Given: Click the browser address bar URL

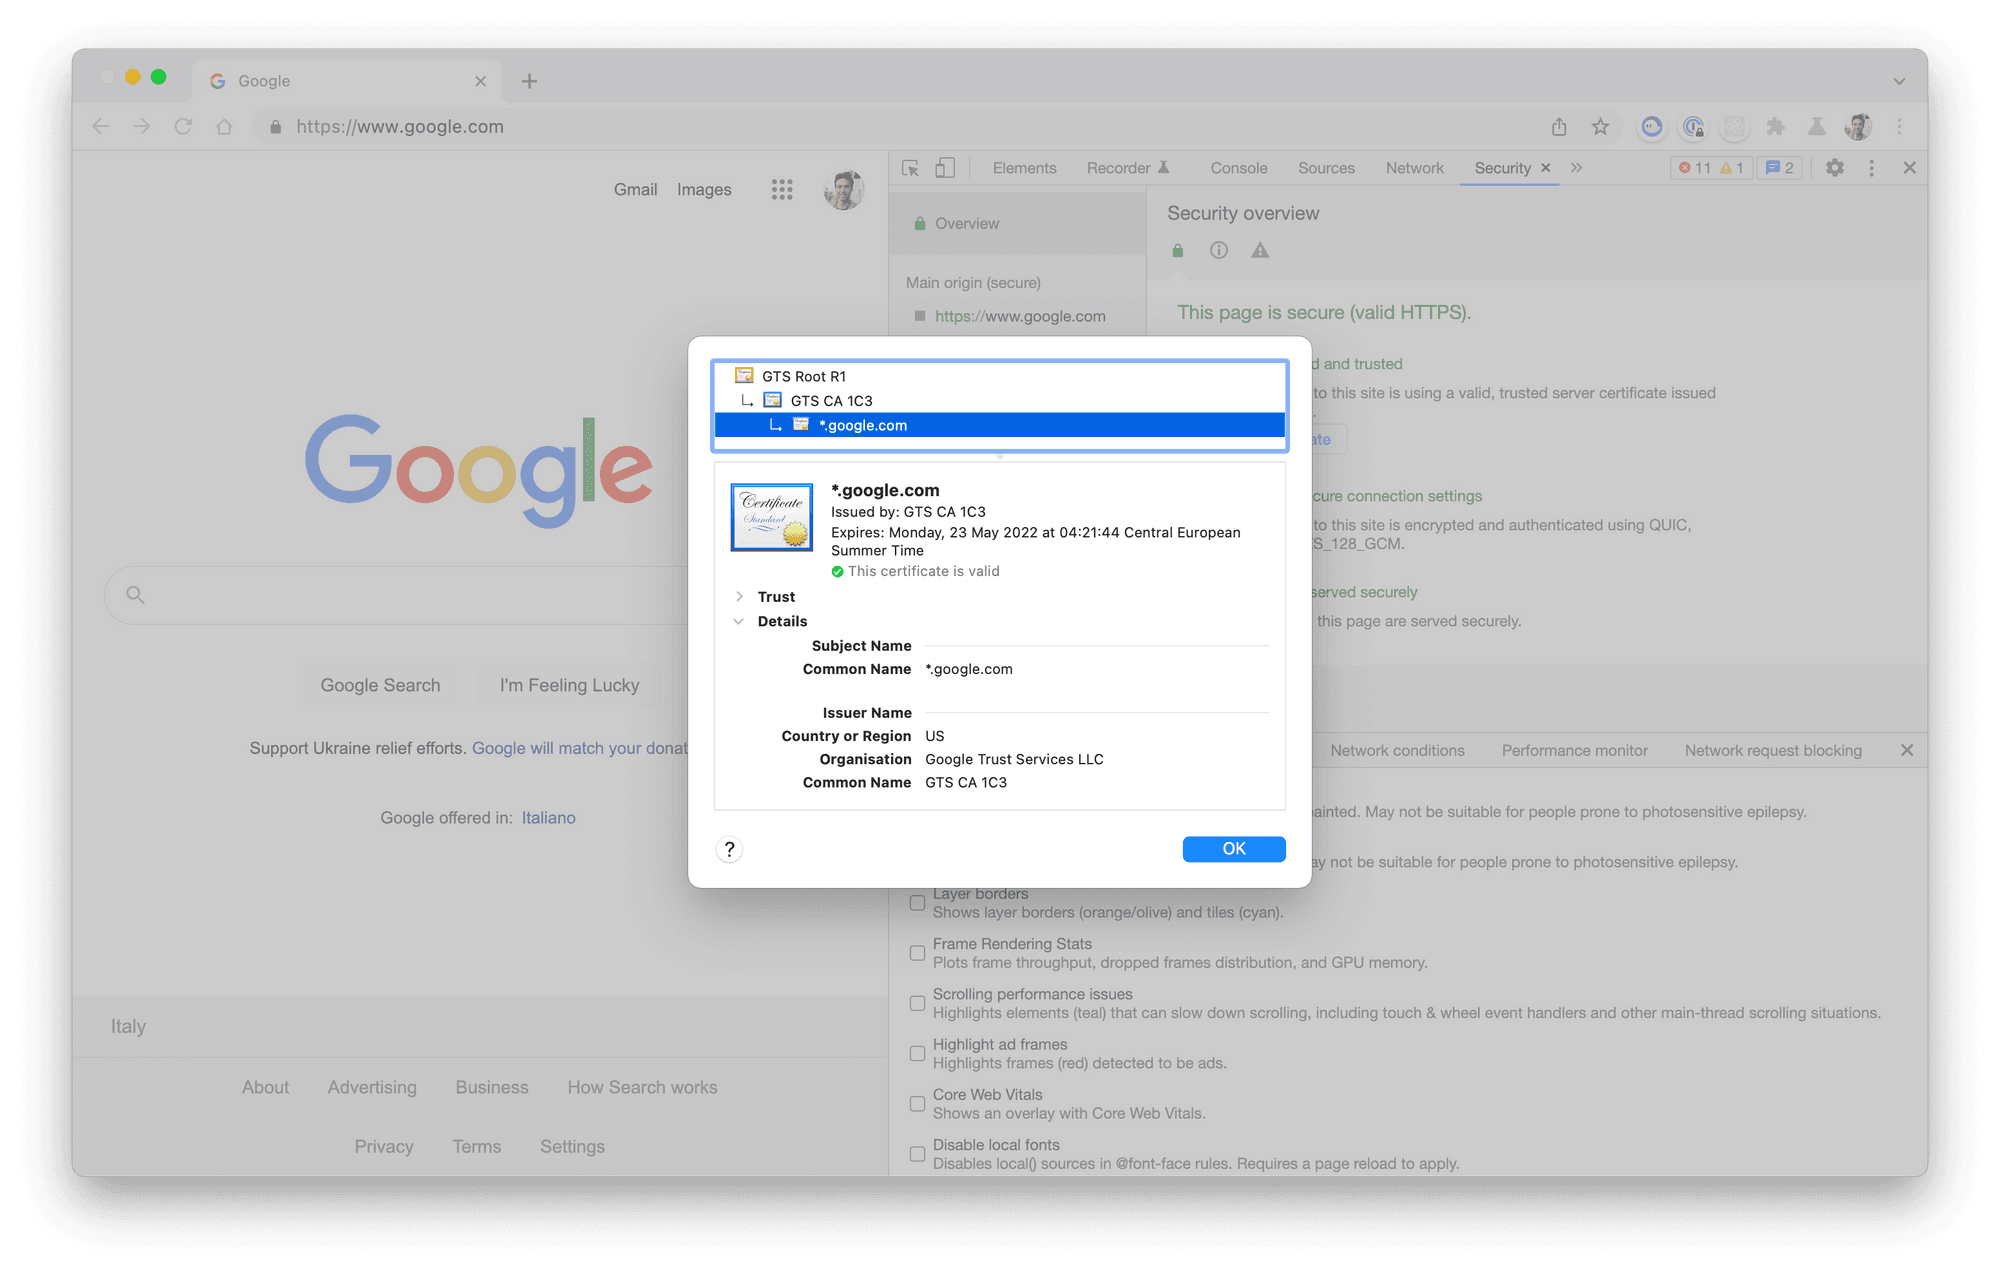Looking at the screenshot, I should [400, 127].
